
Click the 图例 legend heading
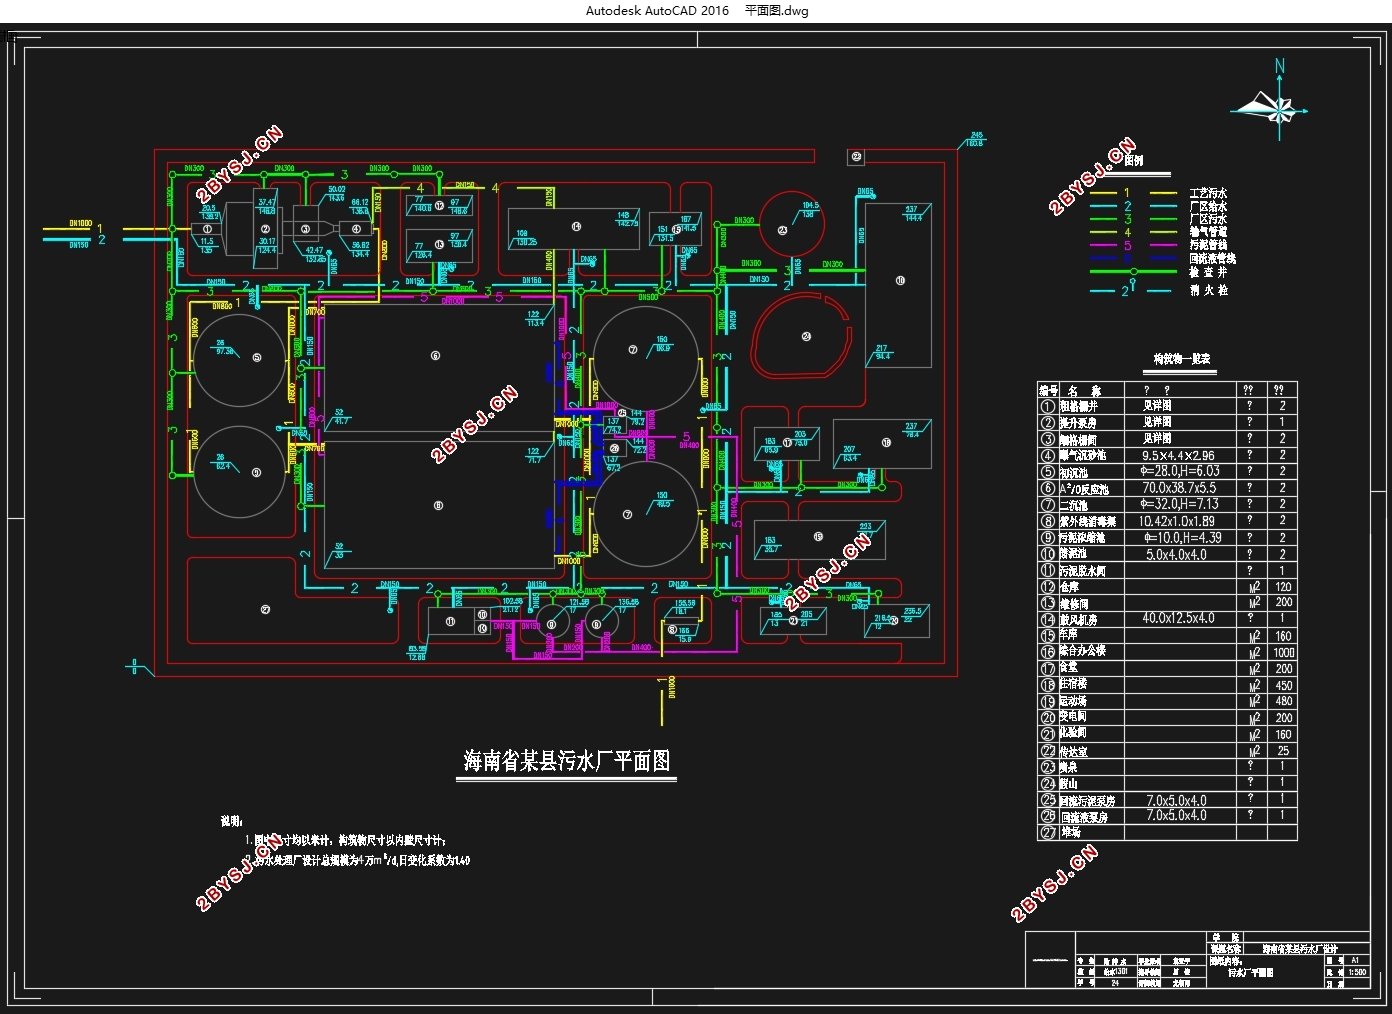coord(1133,160)
